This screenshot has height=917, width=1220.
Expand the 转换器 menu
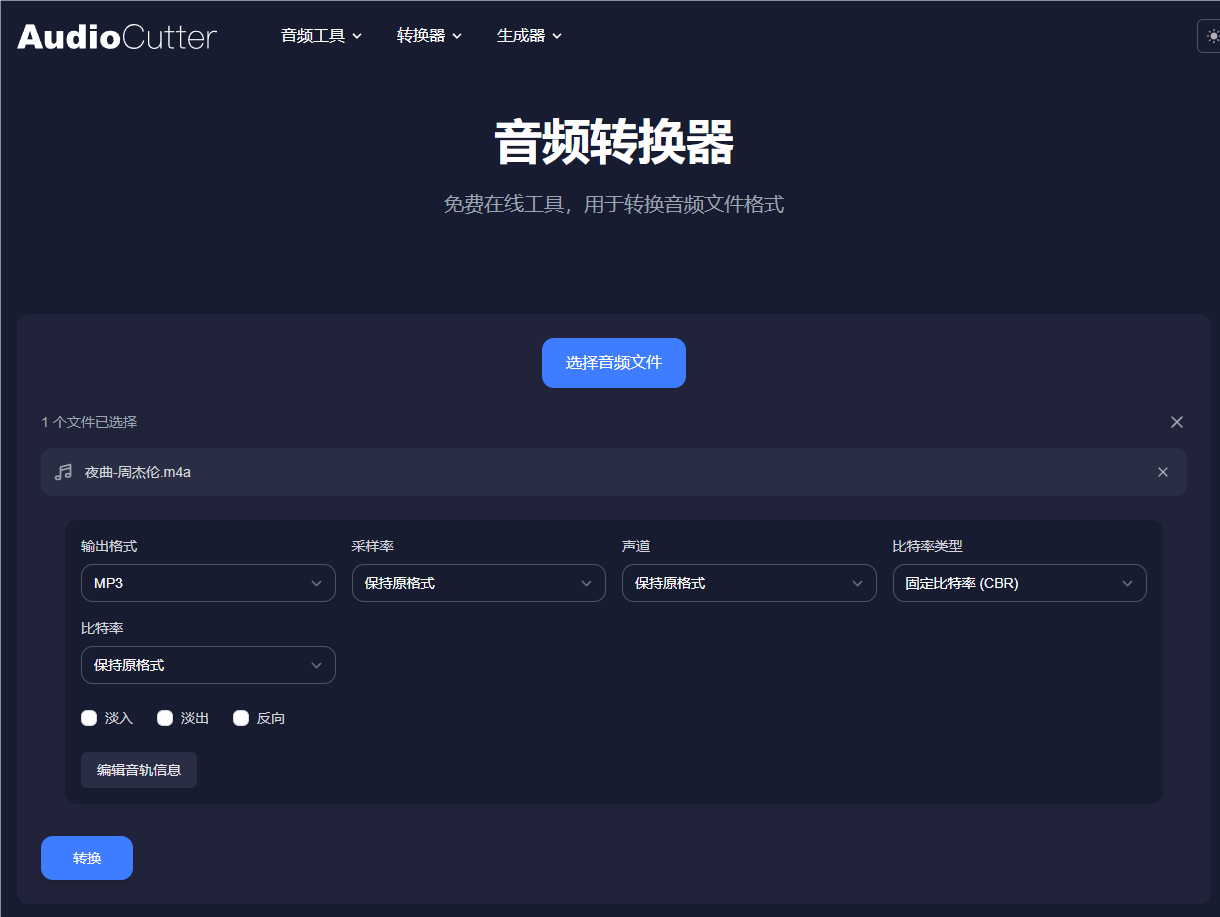(x=428, y=35)
